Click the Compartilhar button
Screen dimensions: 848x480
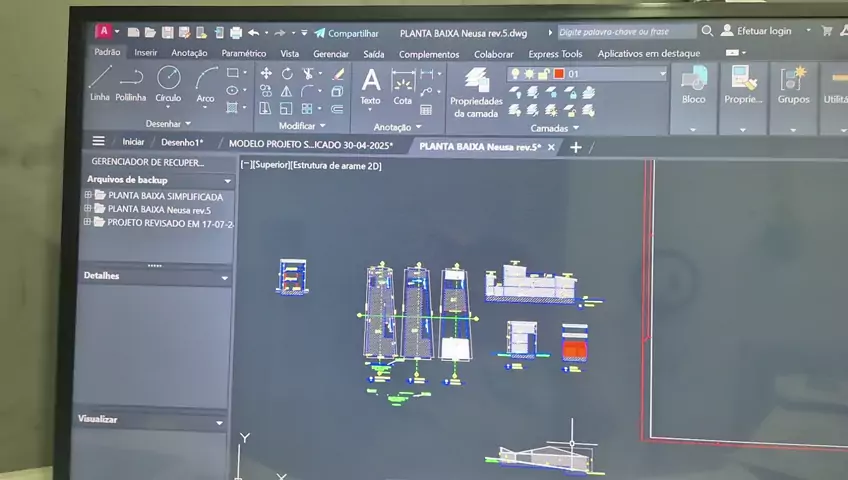tap(345, 33)
